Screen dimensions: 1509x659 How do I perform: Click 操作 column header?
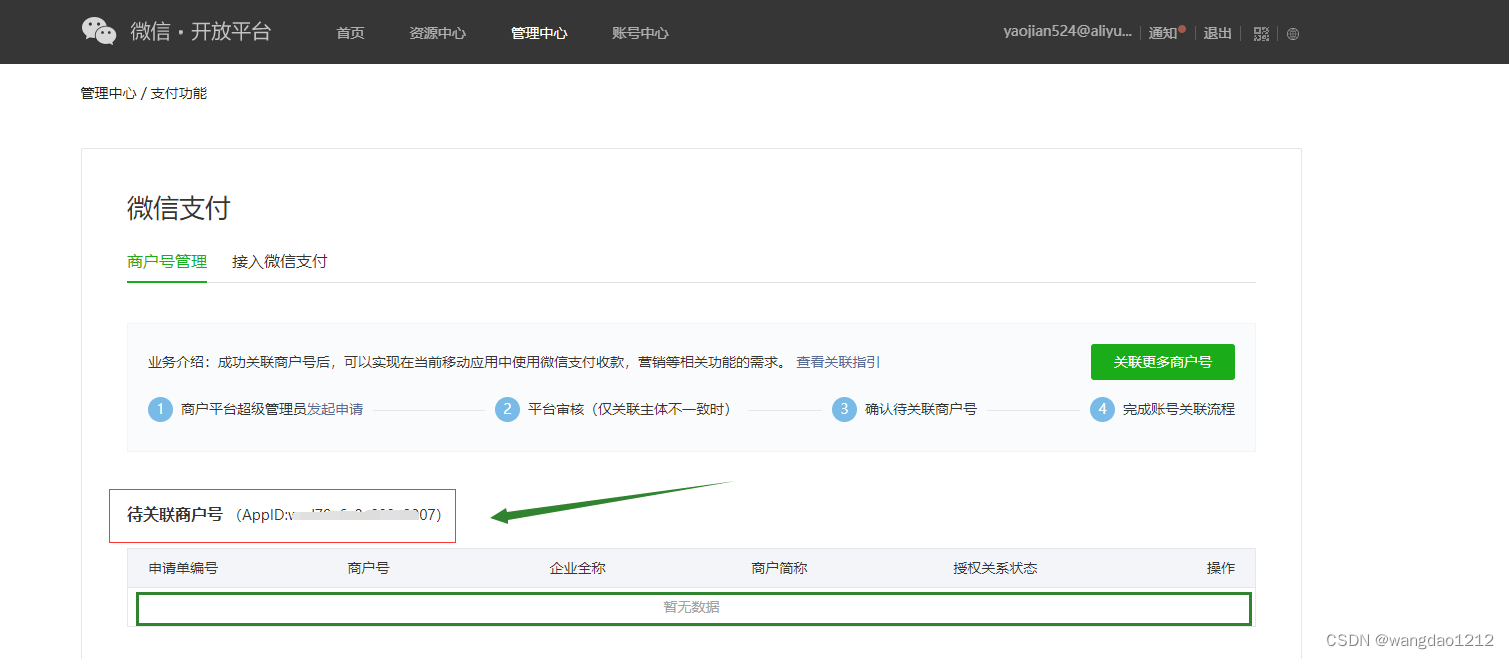click(x=1221, y=568)
